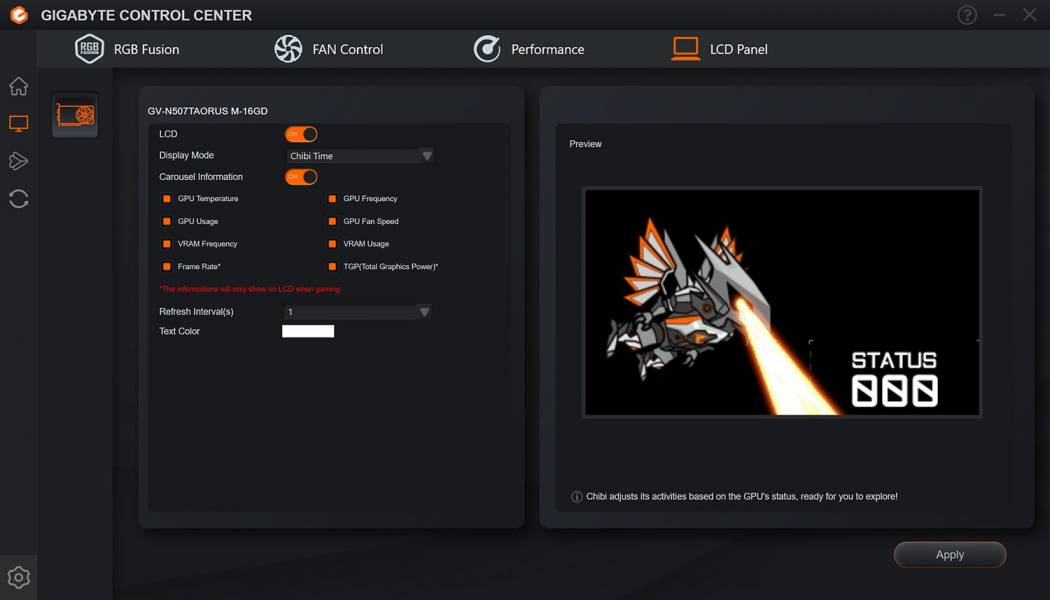This screenshot has height=600, width=1050.
Task: Click the Display Mode label
Action: click(x=186, y=155)
